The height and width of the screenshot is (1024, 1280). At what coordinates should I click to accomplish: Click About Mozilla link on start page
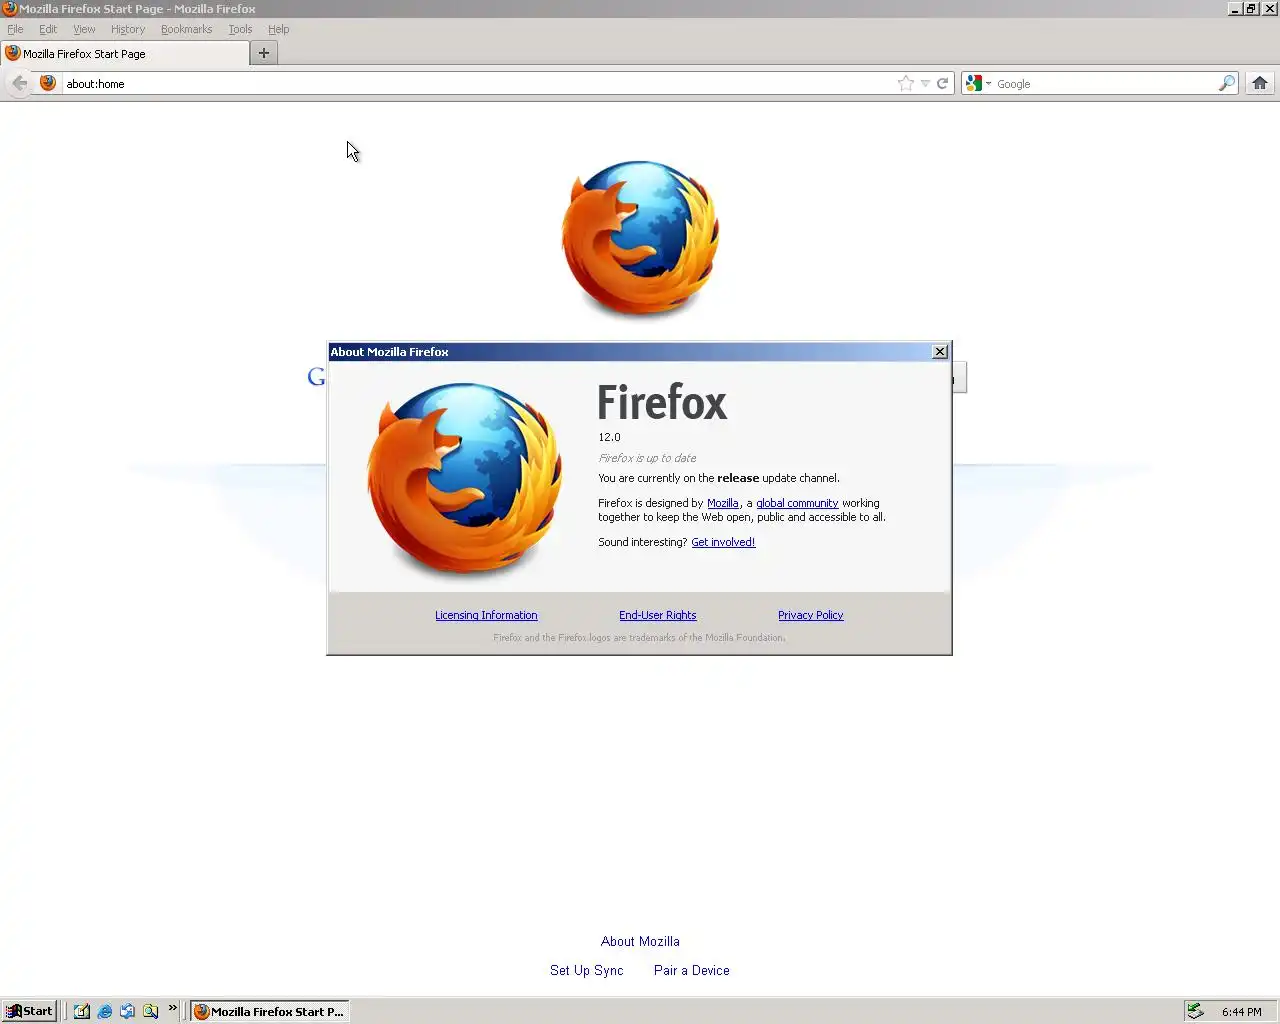(x=640, y=941)
